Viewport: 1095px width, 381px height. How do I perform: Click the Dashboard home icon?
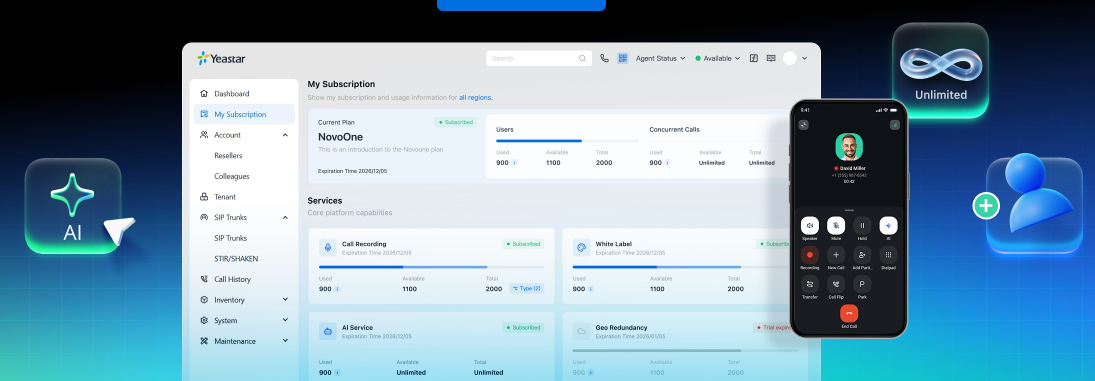point(204,94)
